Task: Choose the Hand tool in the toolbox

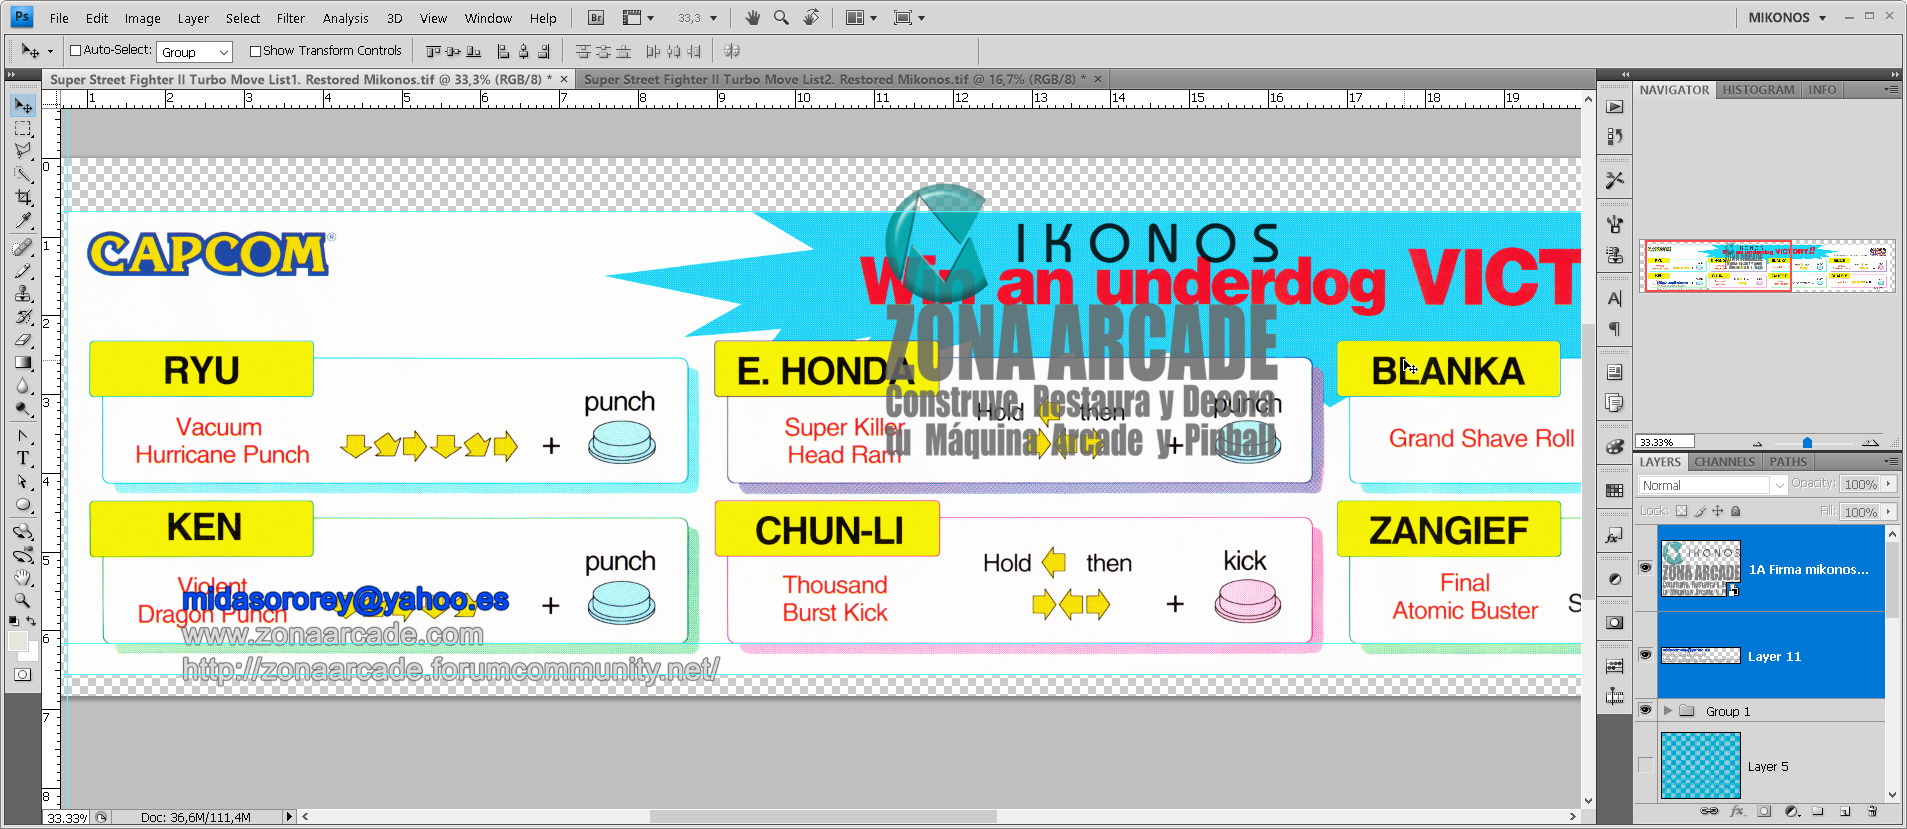Action: coord(23,578)
